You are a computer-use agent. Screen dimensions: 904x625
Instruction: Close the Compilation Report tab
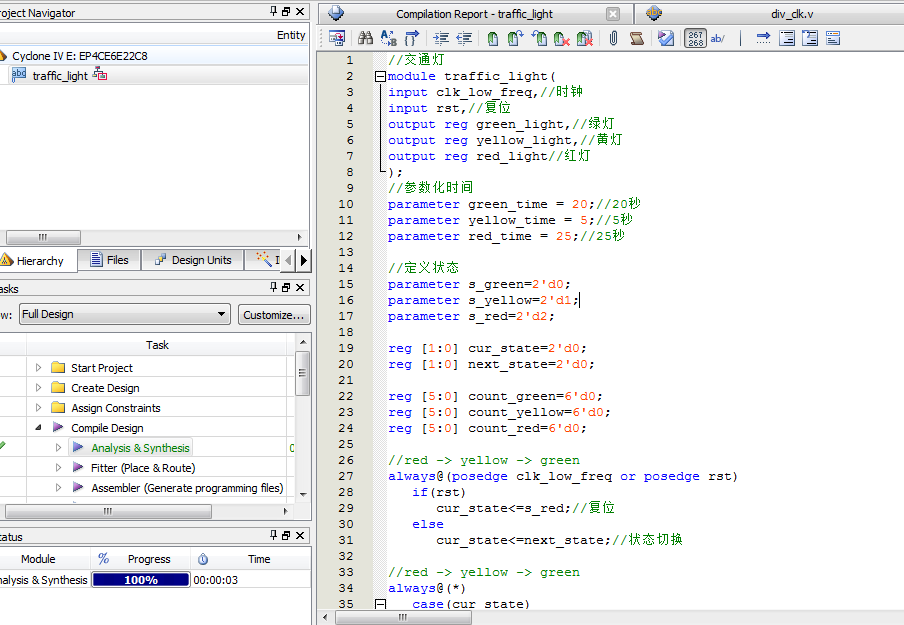[x=613, y=14]
